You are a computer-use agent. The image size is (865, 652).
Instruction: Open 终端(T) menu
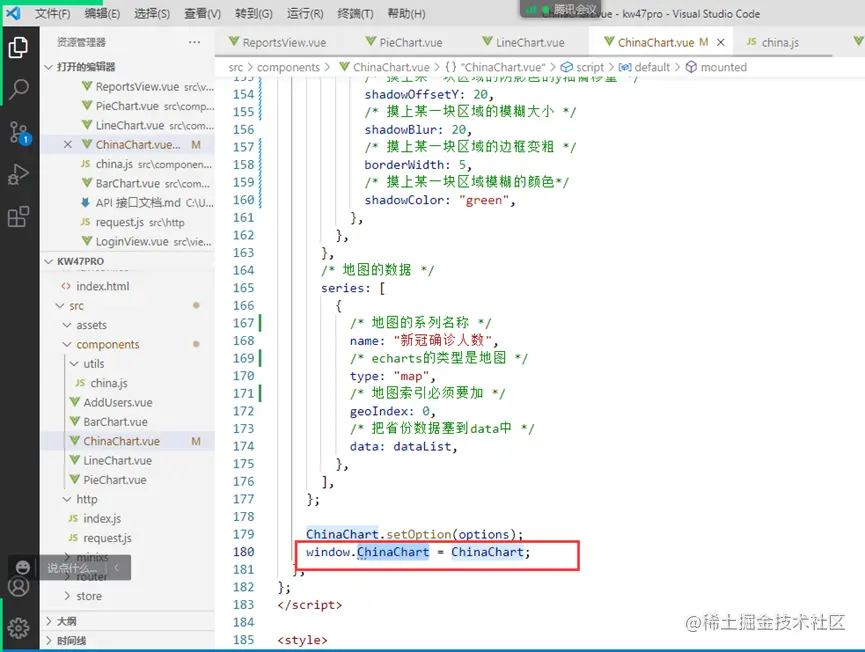click(355, 14)
